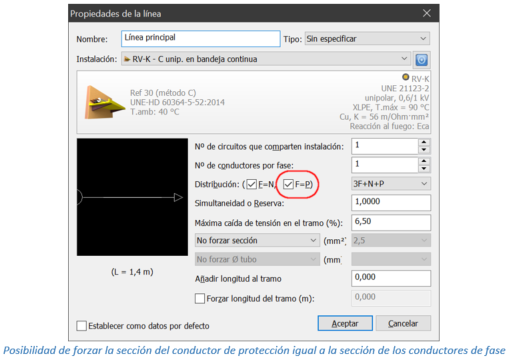Decrease number of circuits sharing installation
This screenshot has width=509, height=361.
click(424, 150)
